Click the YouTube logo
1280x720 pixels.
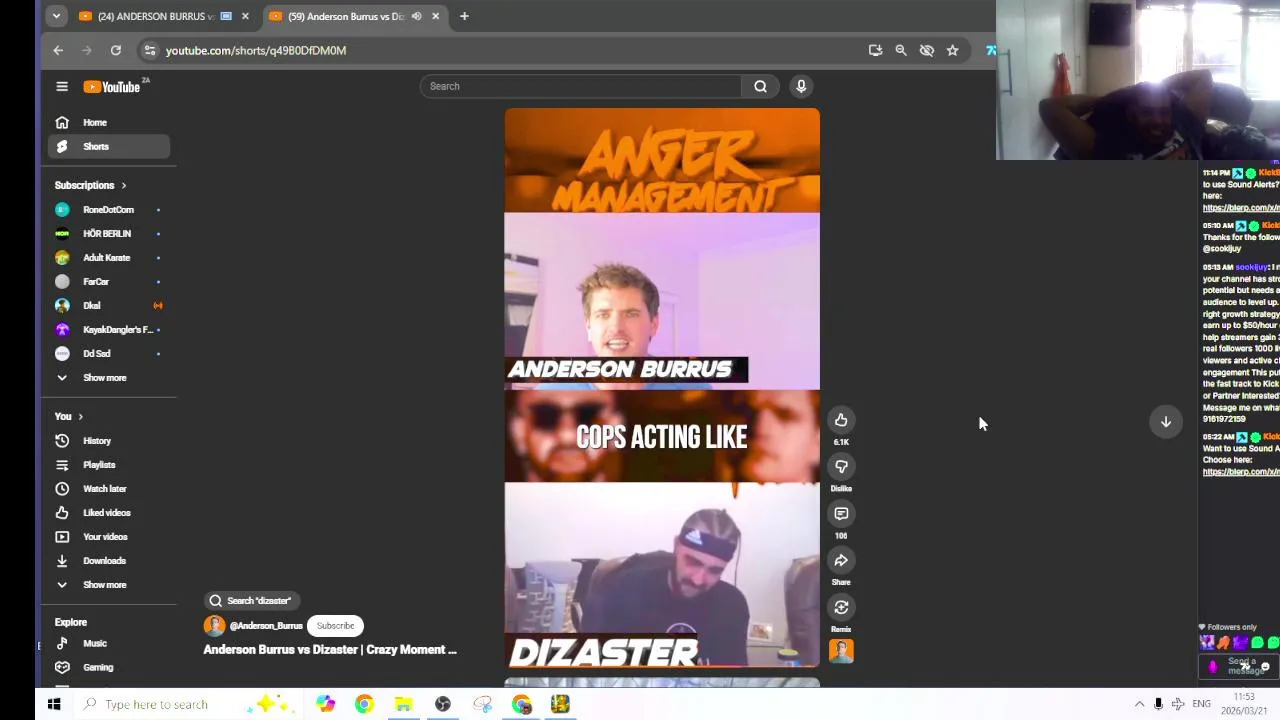point(112,87)
